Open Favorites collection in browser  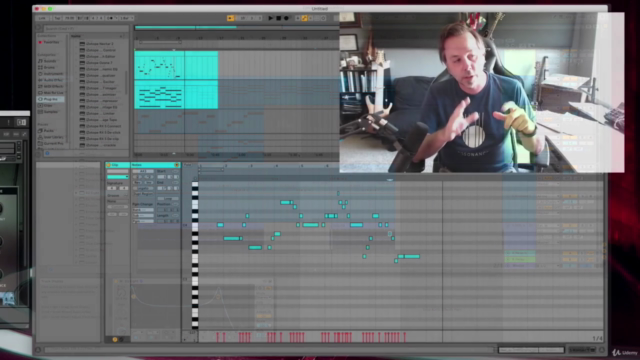[50, 42]
